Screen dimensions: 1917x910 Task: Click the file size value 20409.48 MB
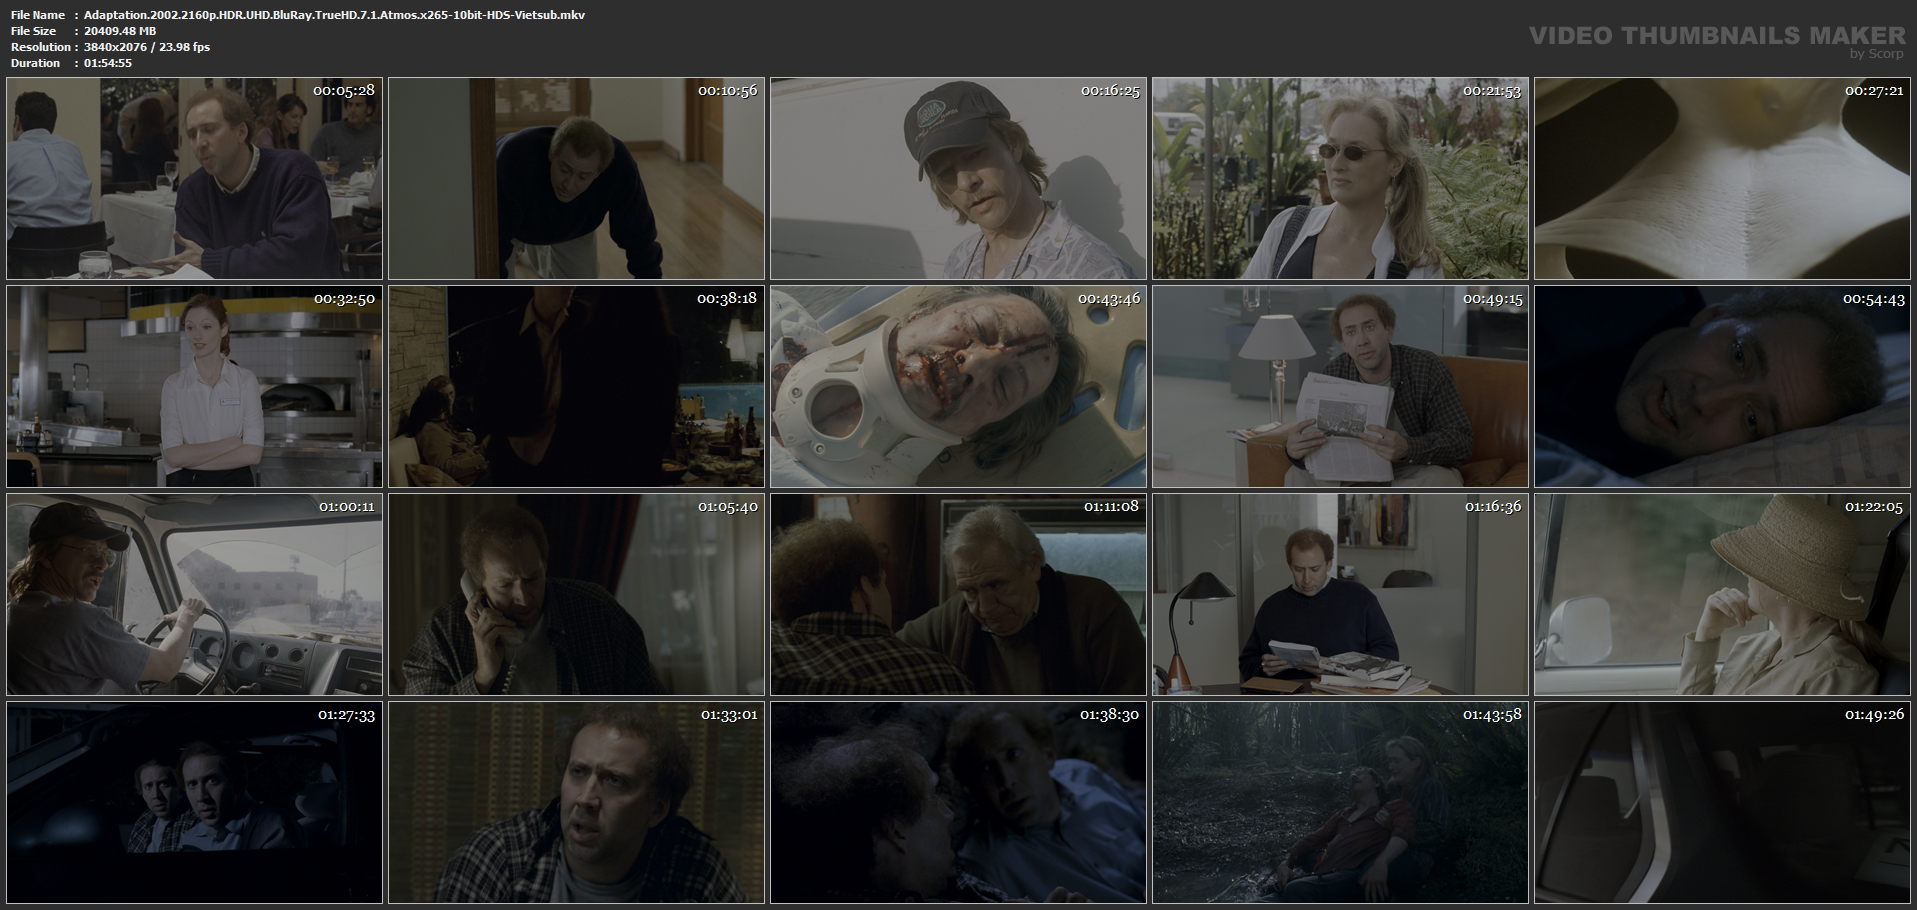pyautogui.click(x=120, y=31)
